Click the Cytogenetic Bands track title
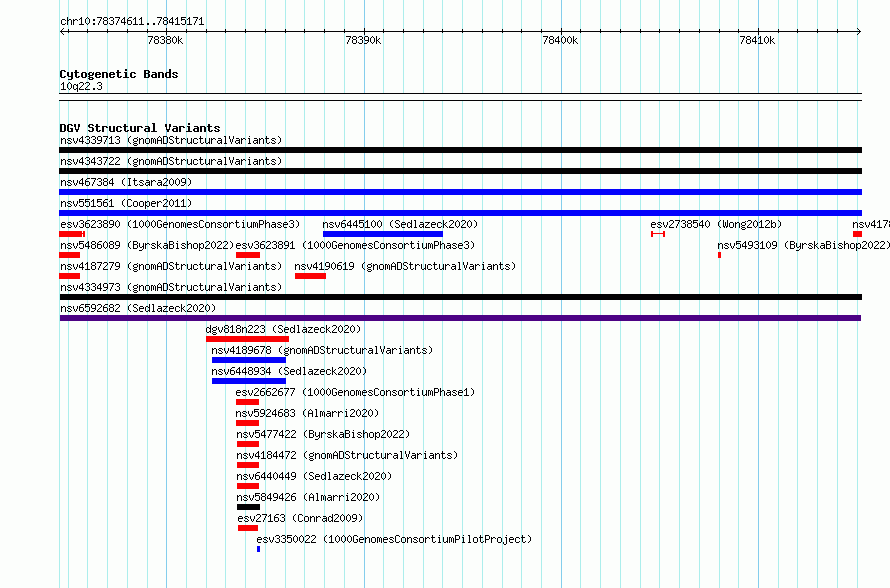Screen dimensions: 890x588 (x=119, y=74)
